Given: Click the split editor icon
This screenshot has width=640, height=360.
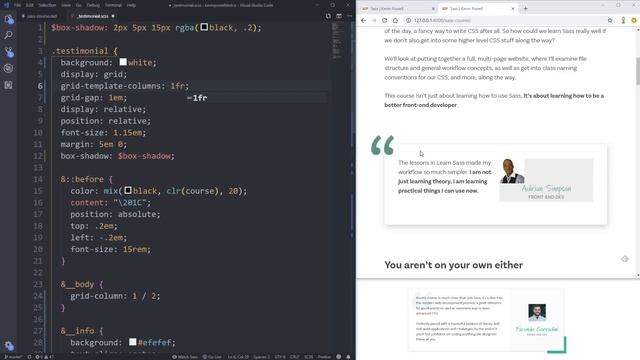Looking at the screenshot, I should point(328,16).
